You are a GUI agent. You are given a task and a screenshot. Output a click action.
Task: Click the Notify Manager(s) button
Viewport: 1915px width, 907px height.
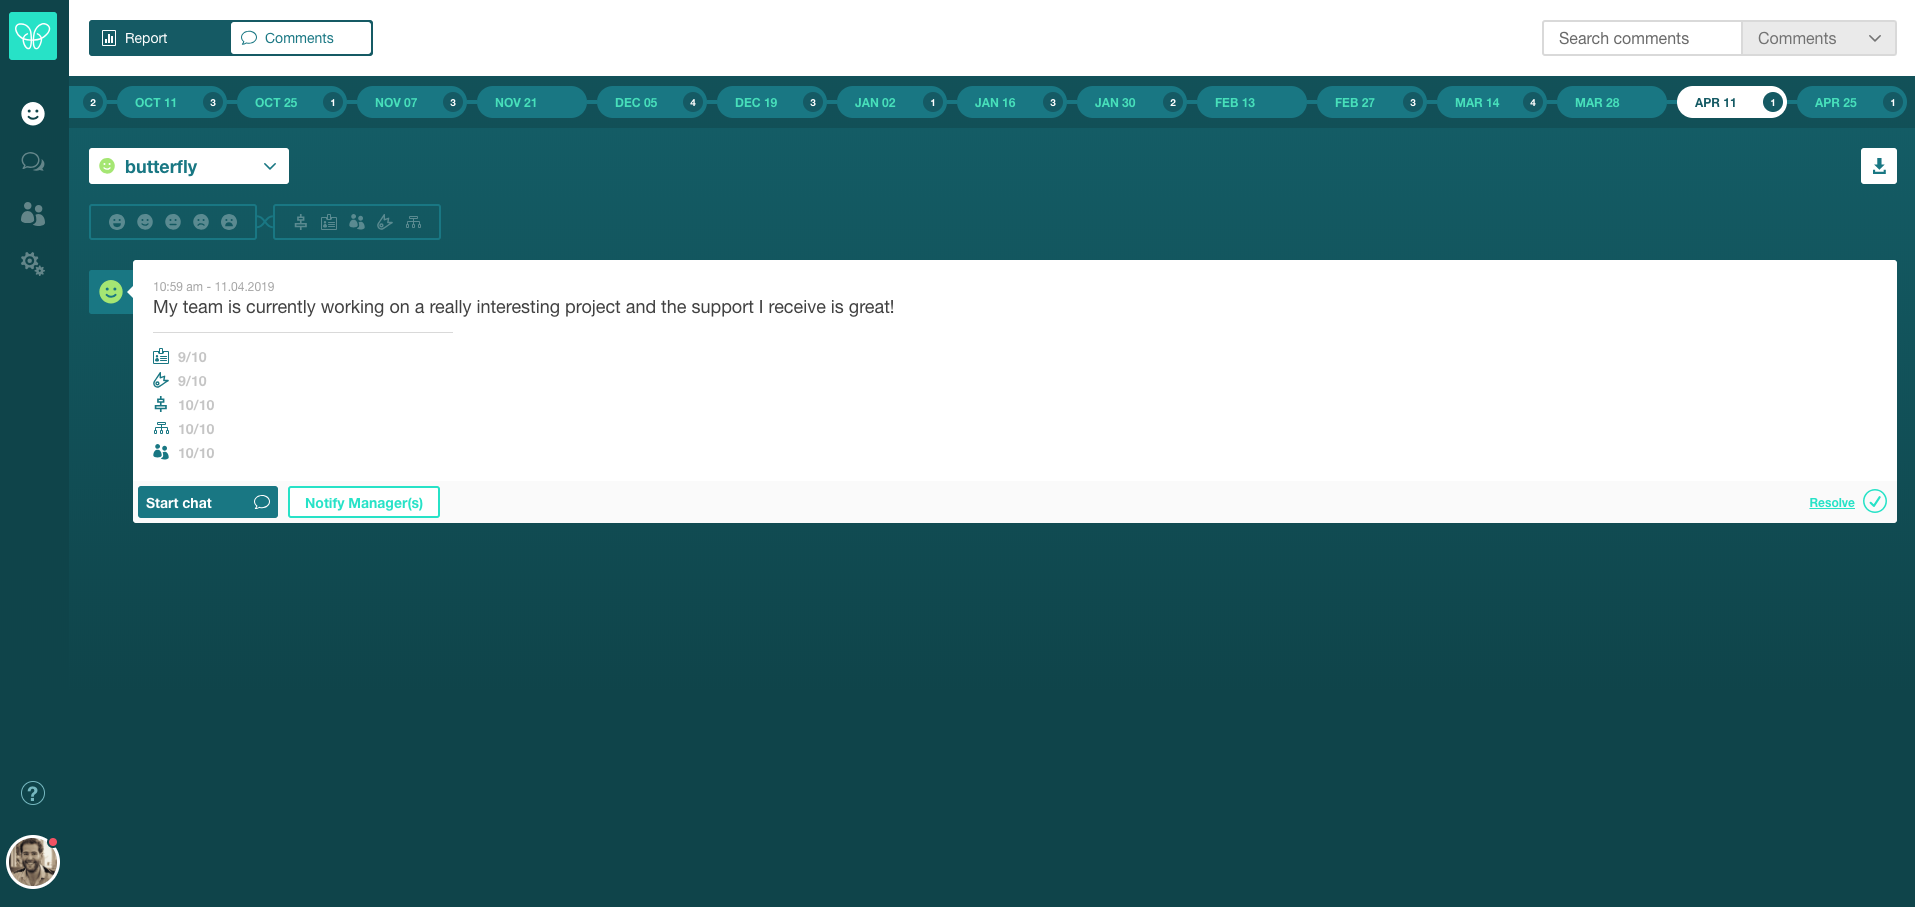pyautogui.click(x=364, y=502)
